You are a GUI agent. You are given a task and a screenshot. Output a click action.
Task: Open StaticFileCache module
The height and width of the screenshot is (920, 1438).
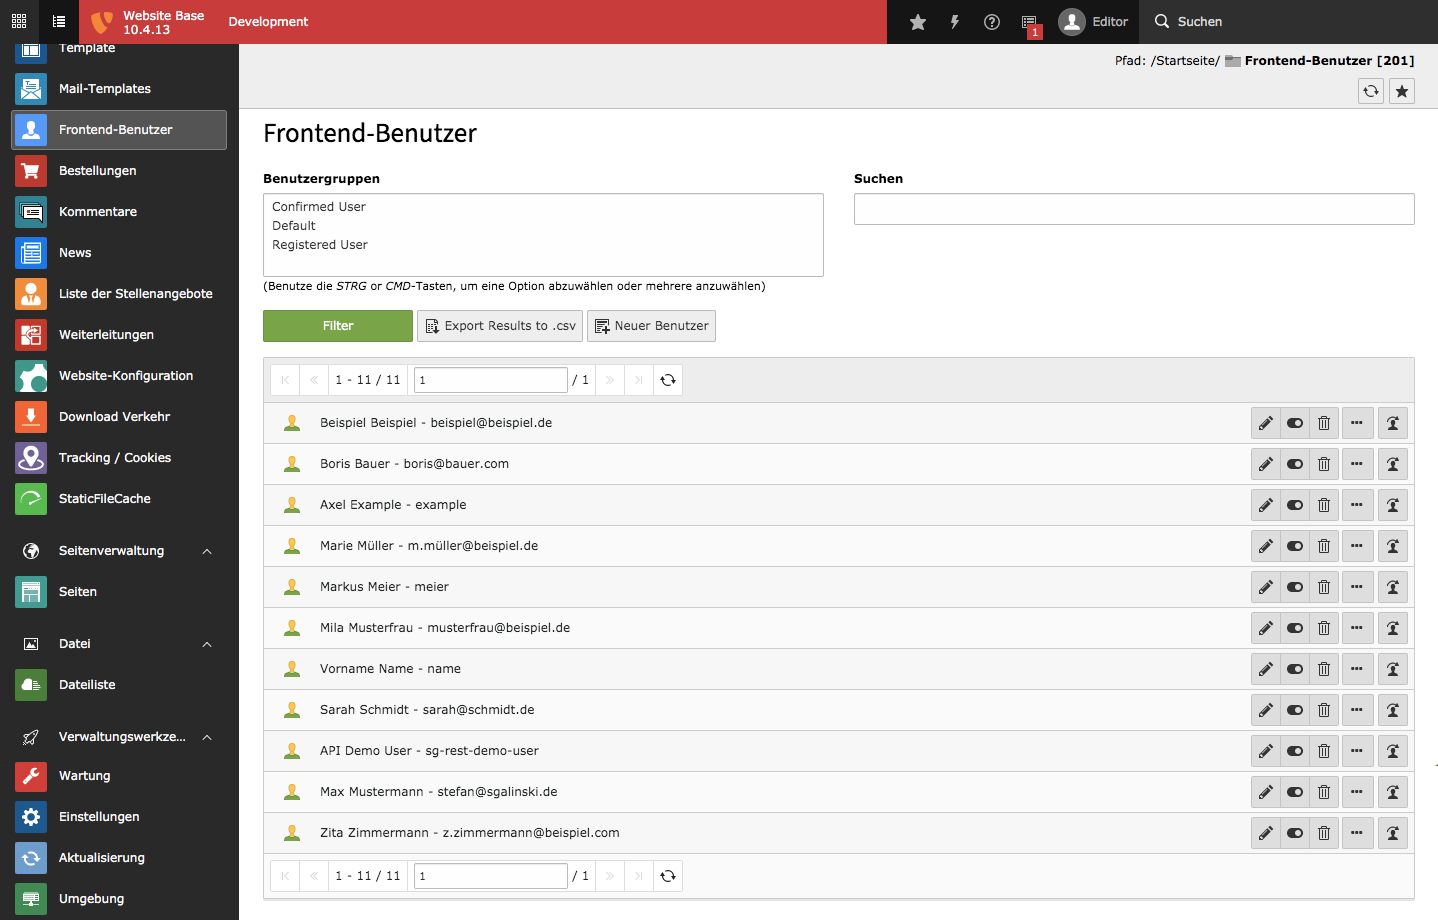click(119, 499)
